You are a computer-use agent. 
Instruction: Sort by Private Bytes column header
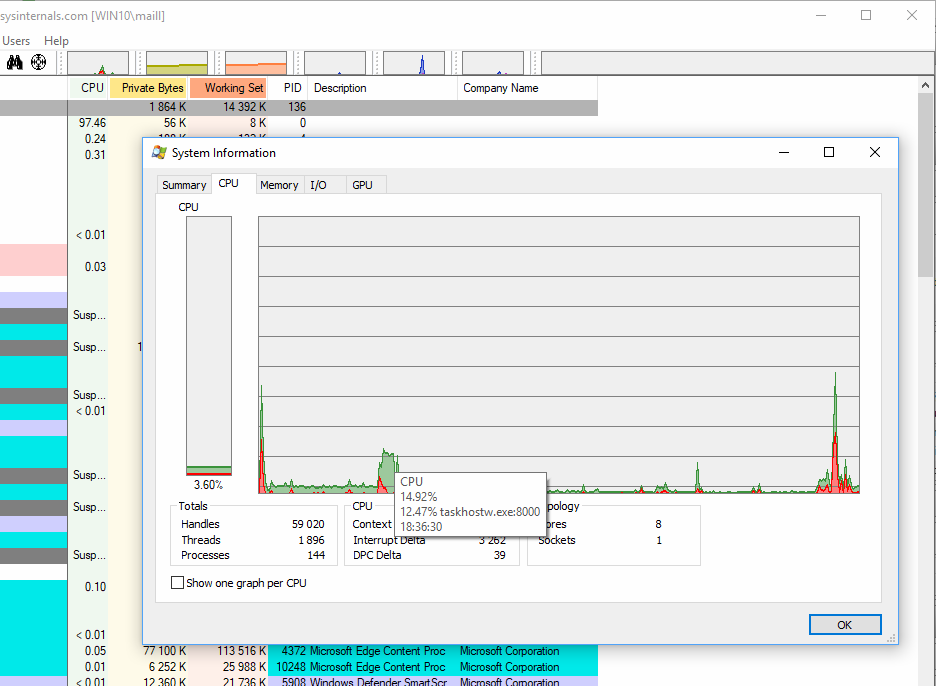coord(152,88)
